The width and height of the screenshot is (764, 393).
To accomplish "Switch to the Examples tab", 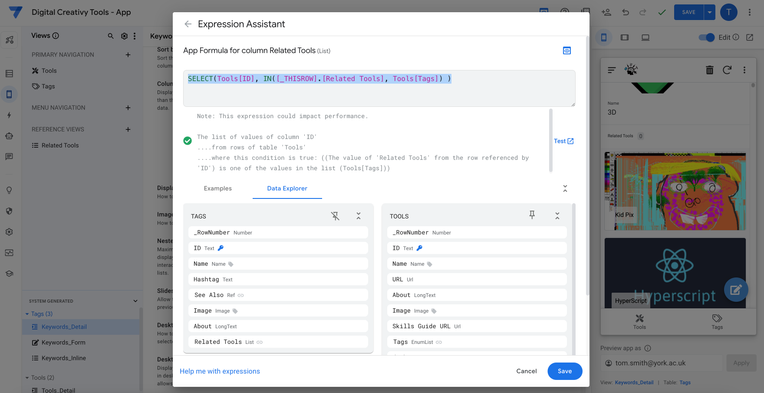I will coord(218,188).
